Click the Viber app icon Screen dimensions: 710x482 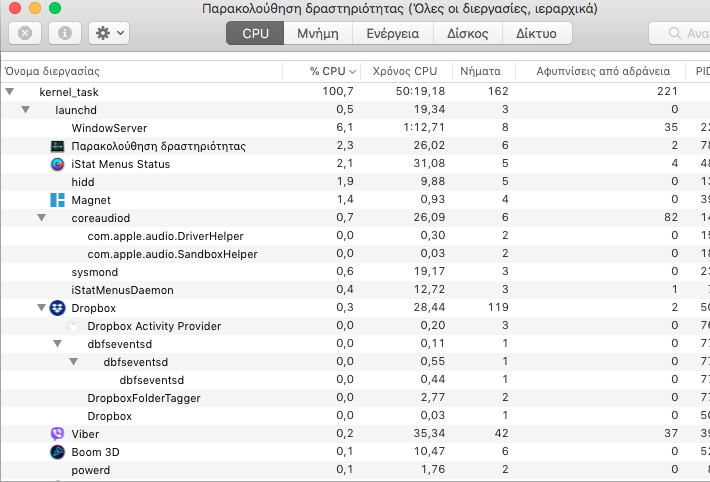tap(57, 434)
